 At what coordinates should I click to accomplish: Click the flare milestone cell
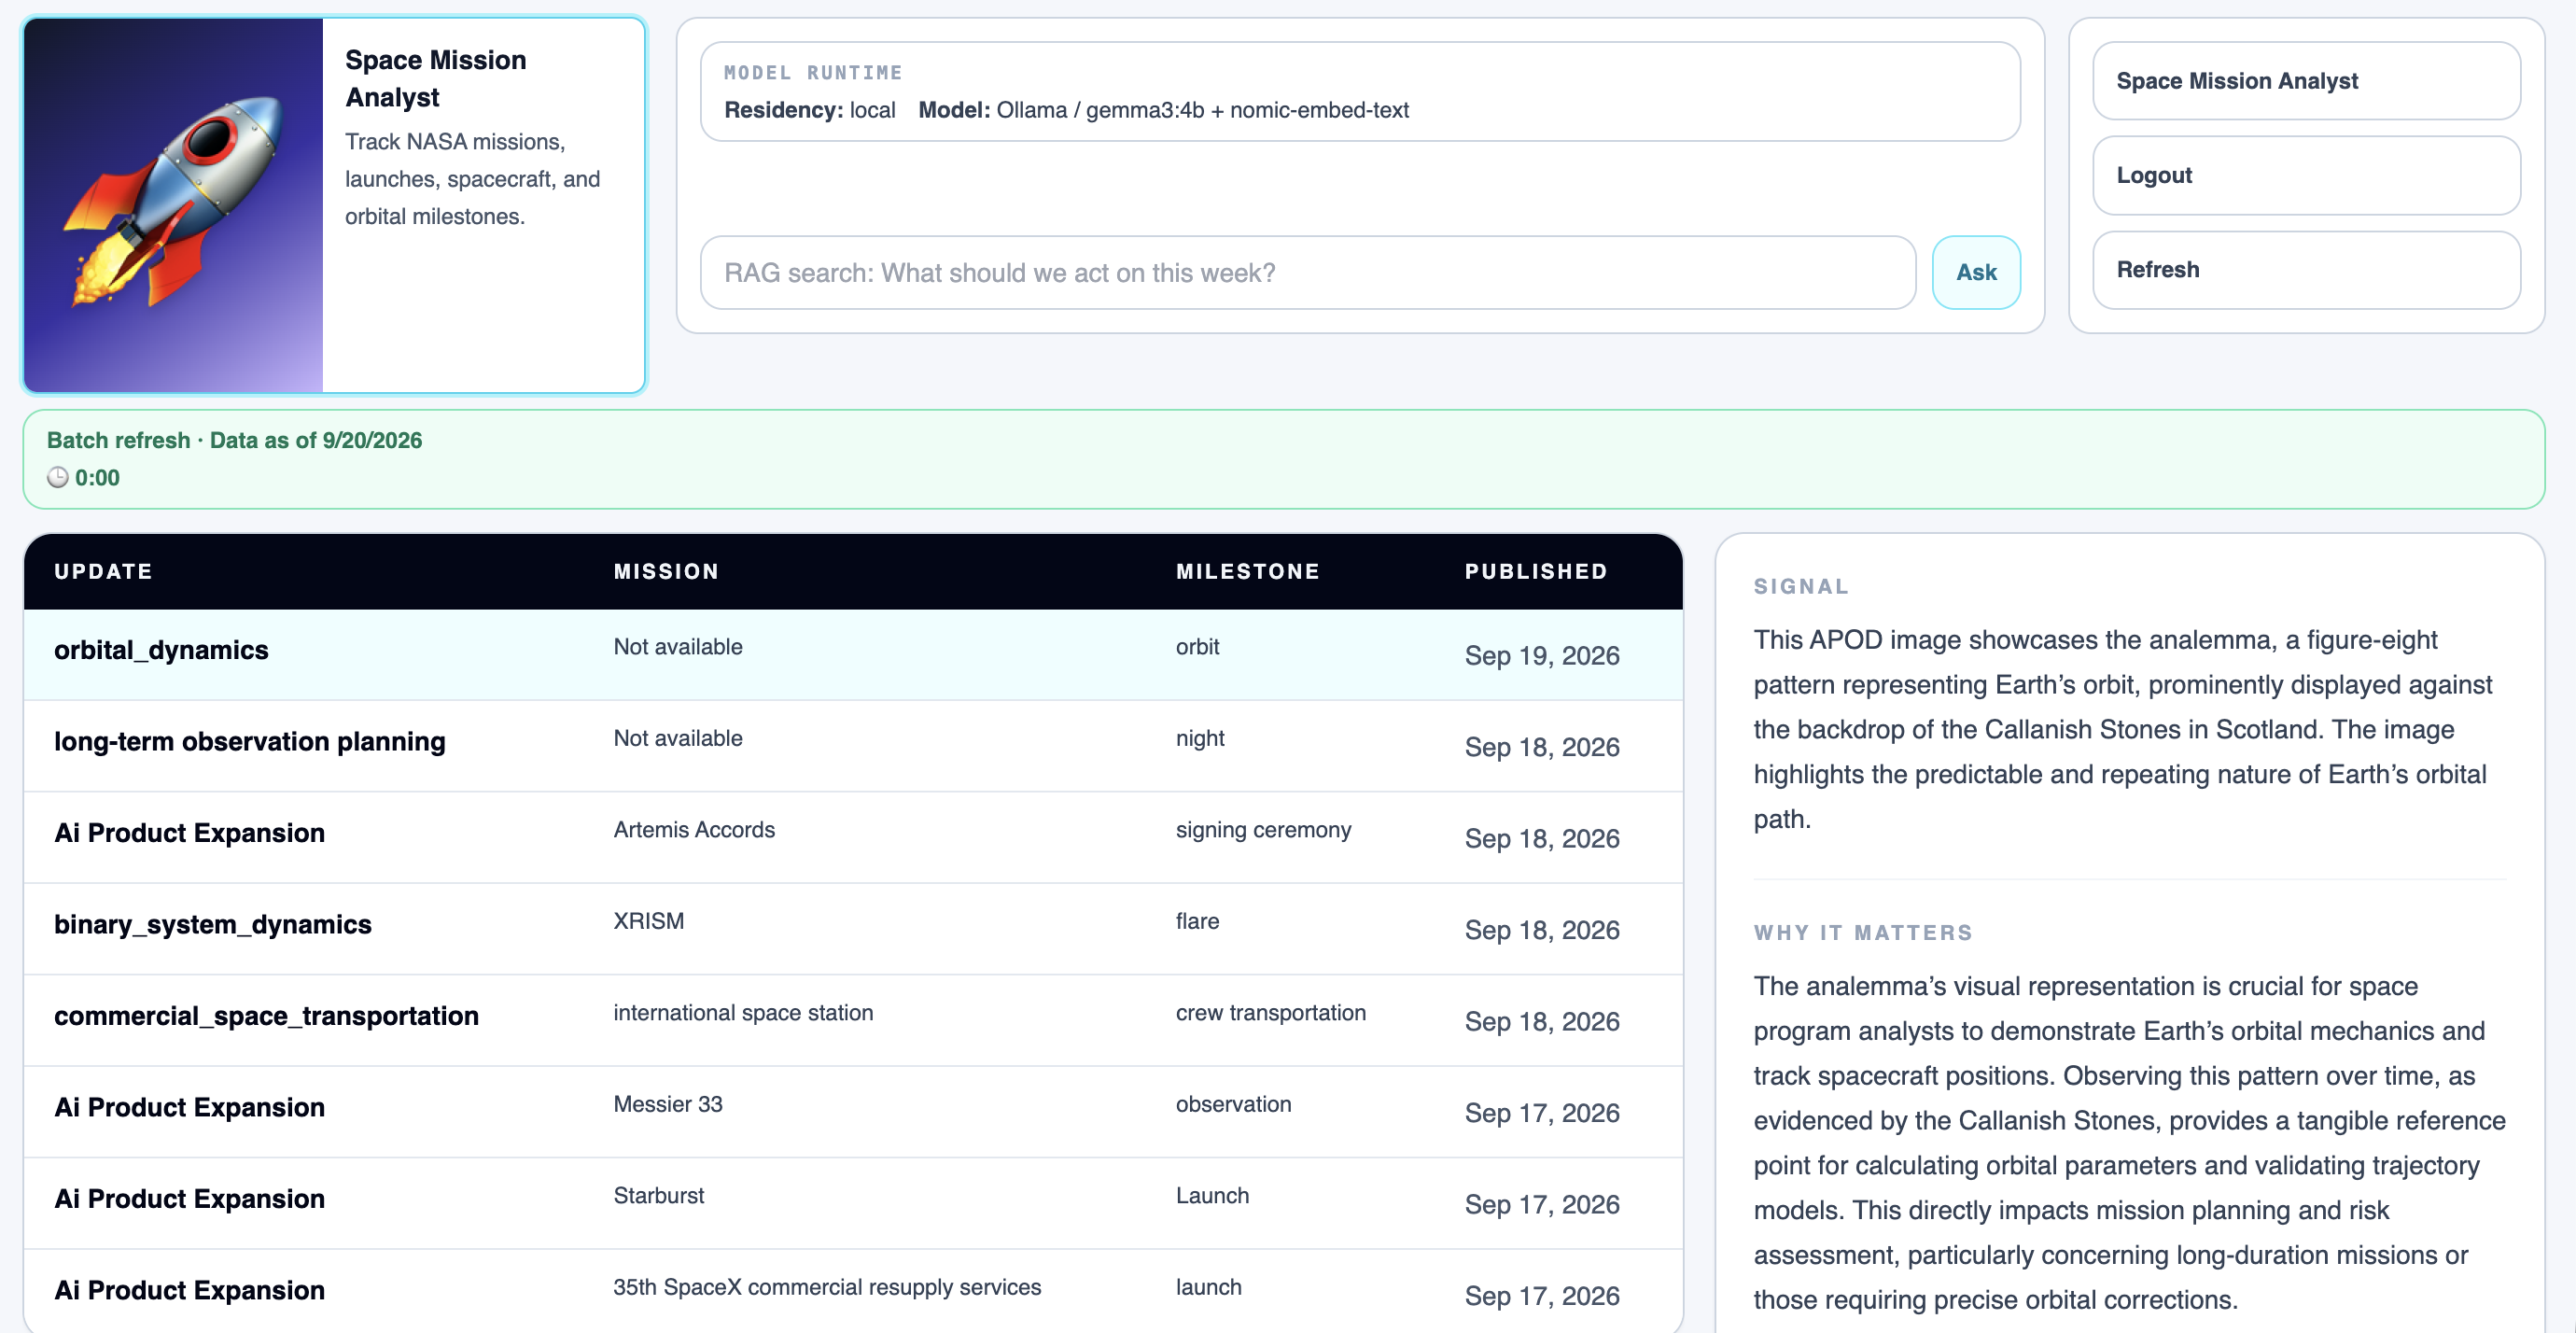[1197, 921]
